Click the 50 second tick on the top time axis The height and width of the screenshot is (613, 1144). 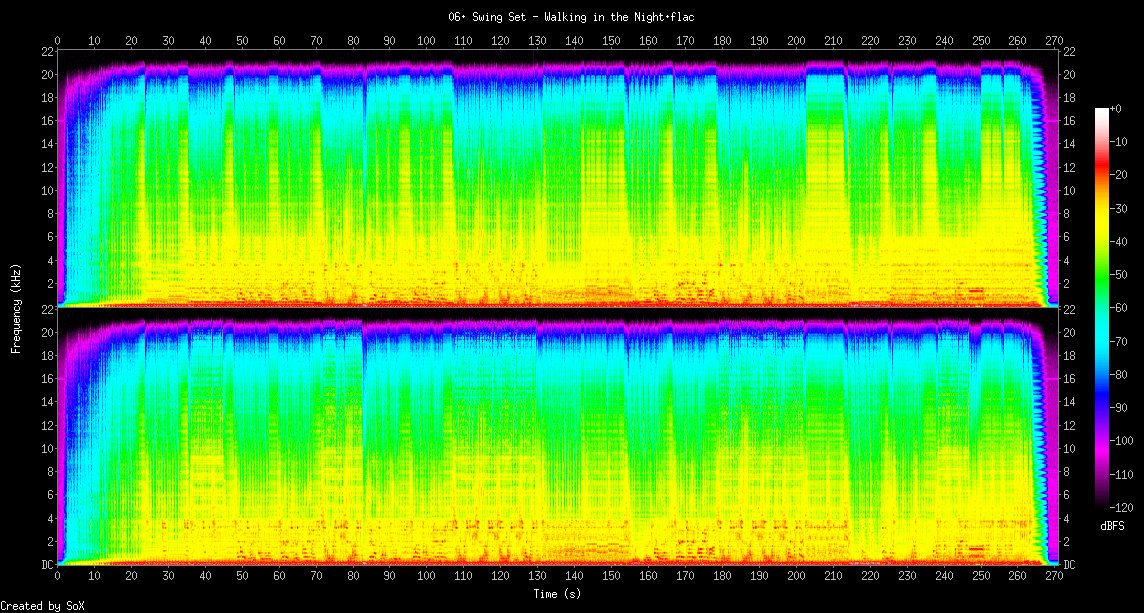242,41
